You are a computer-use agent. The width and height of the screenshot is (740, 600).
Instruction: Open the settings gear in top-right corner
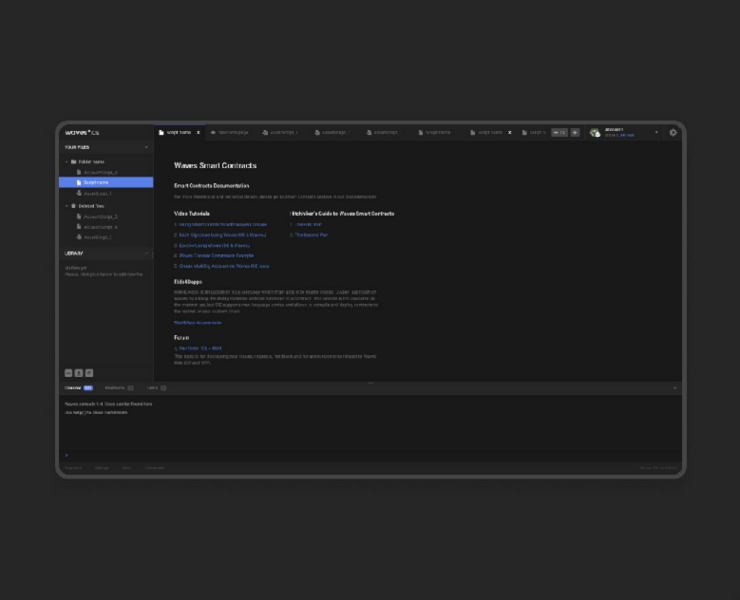coord(673,132)
